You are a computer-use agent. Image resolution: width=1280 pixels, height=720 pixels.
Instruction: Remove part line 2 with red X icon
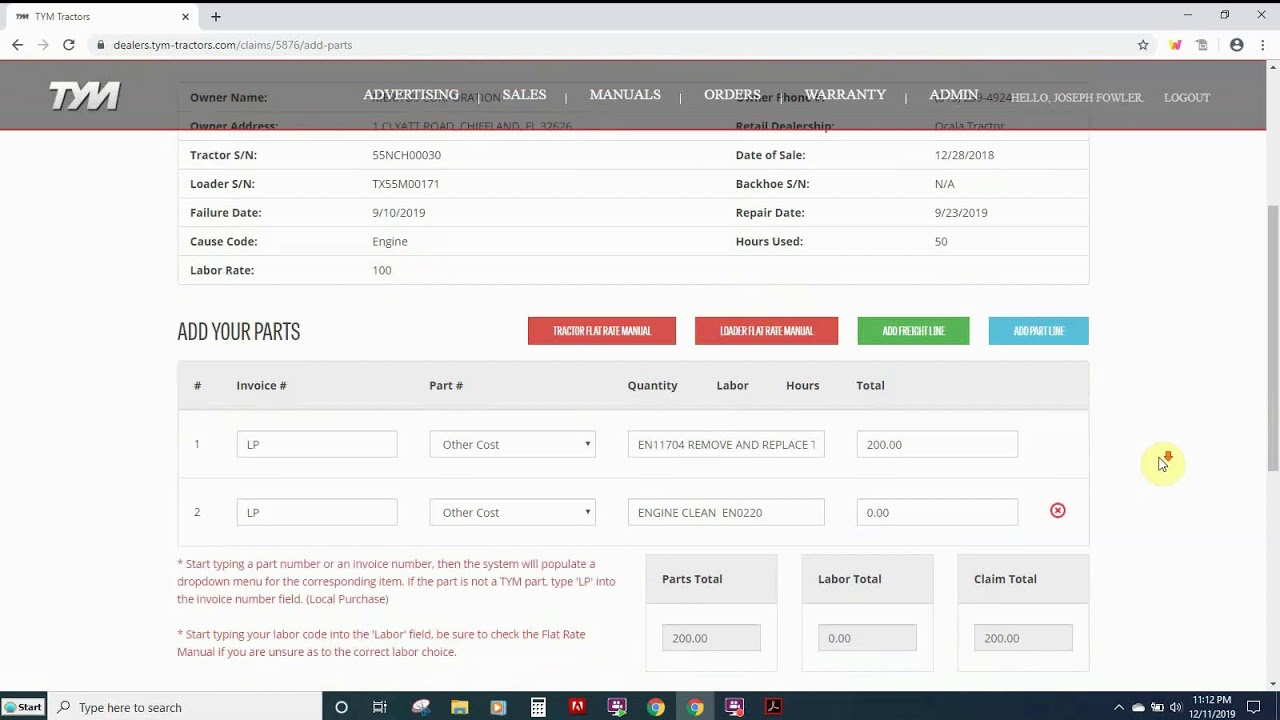click(x=1057, y=510)
